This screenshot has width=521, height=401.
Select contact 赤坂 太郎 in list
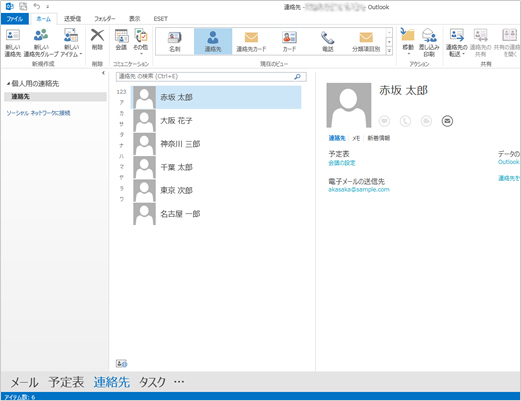(216, 97)
